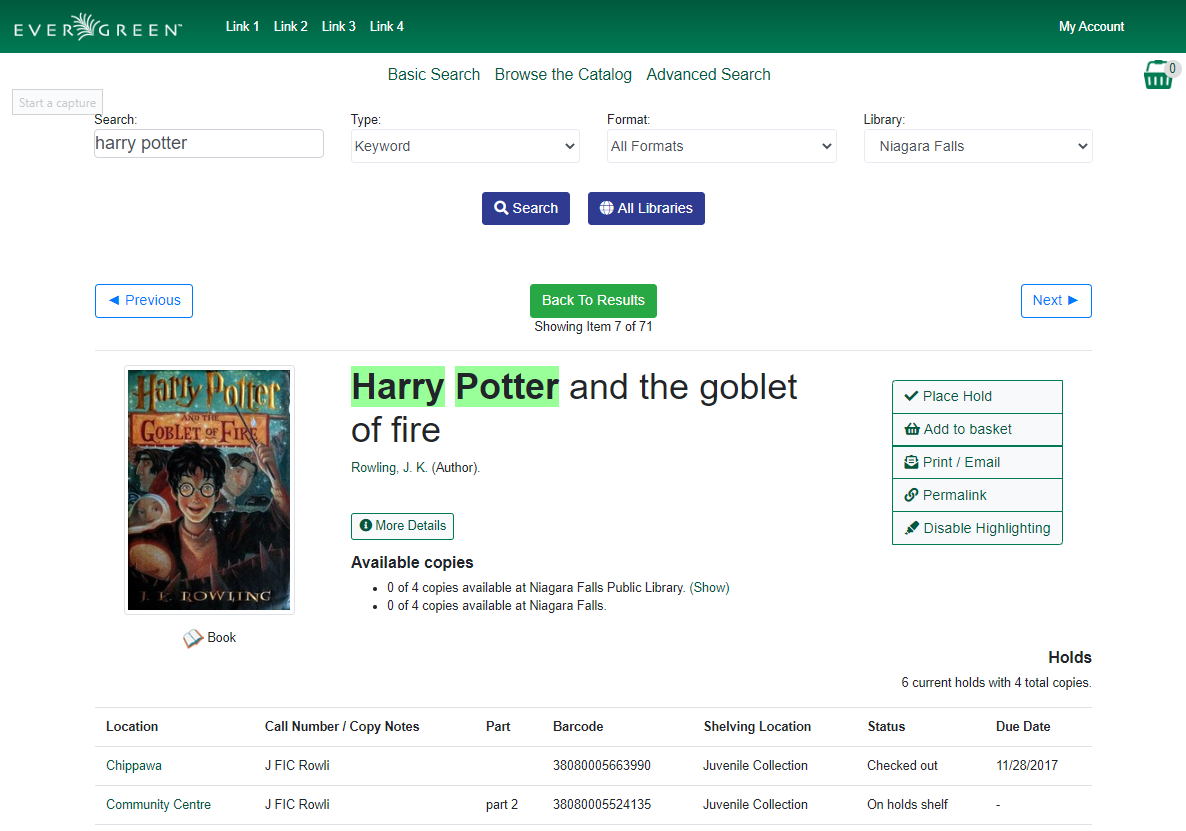Click the On holds shelf status
Screen dimensions: 1186x831
pos(907,805)
